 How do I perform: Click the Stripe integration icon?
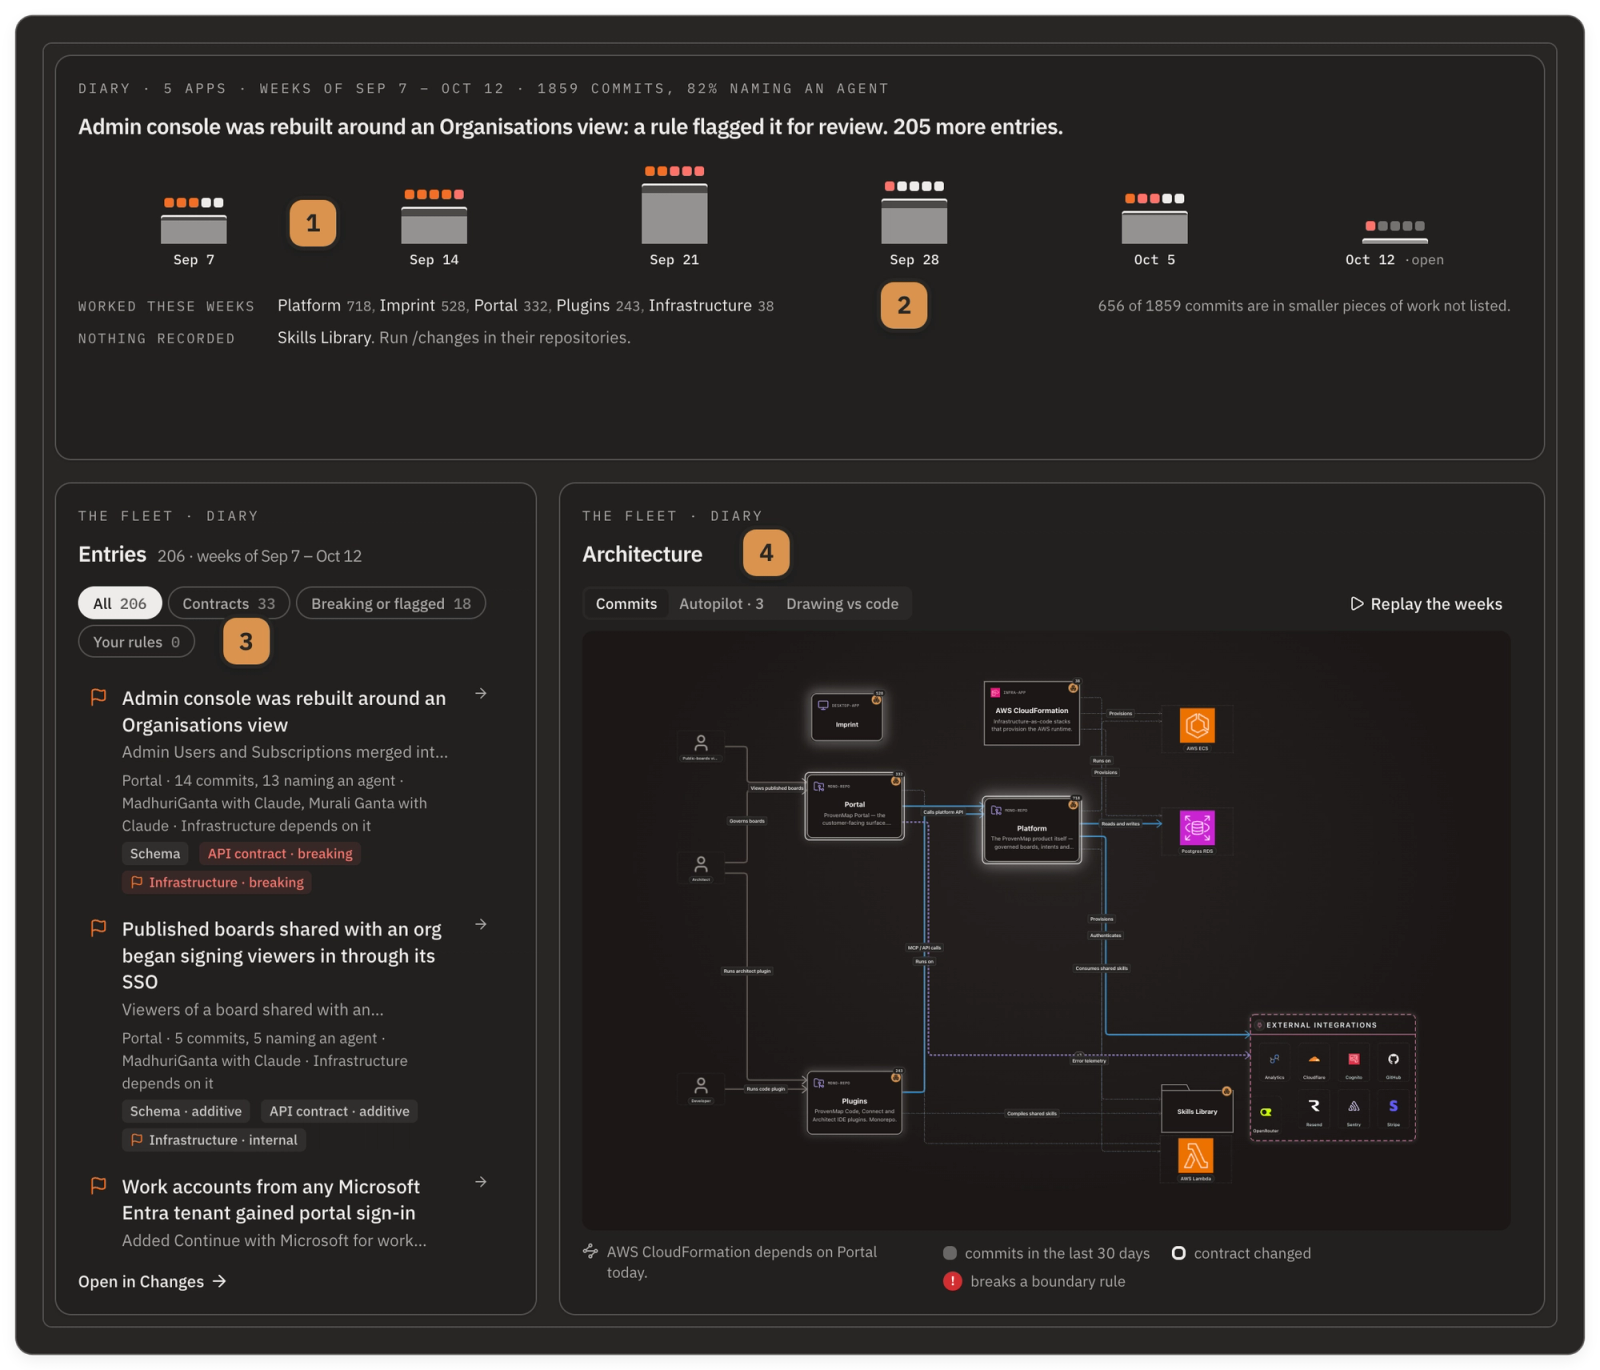click(x=1393, y=1106)
